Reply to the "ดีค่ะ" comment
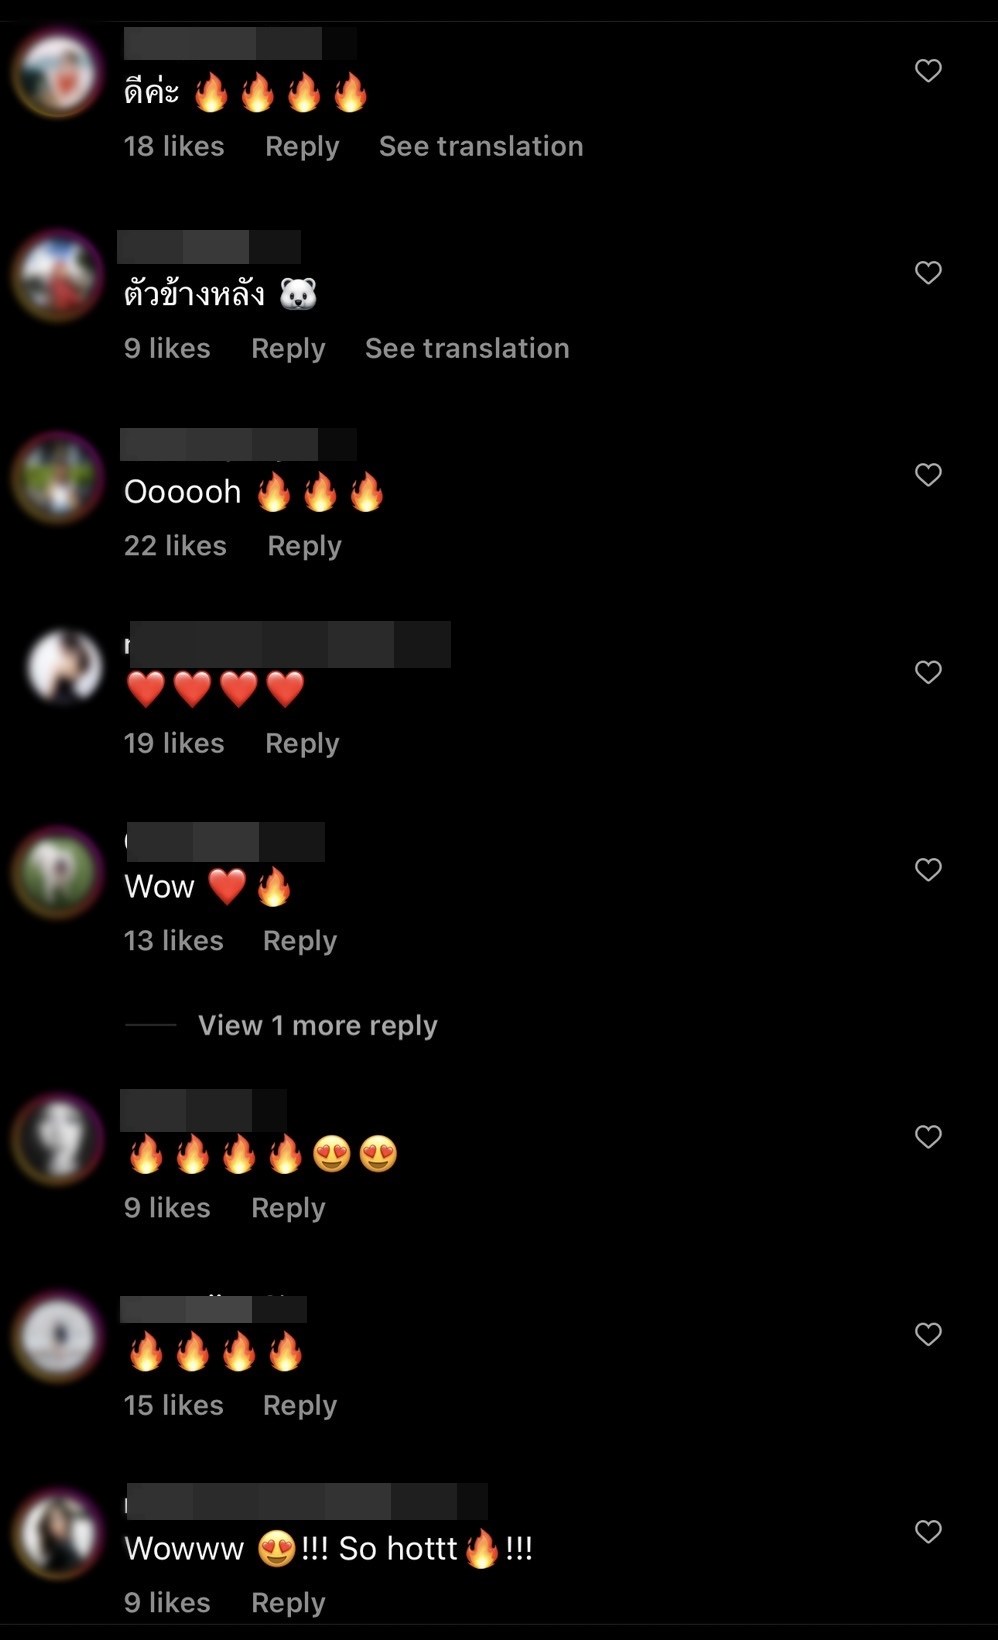Screen dimensions: 998x1640 [x=302, y=147]
